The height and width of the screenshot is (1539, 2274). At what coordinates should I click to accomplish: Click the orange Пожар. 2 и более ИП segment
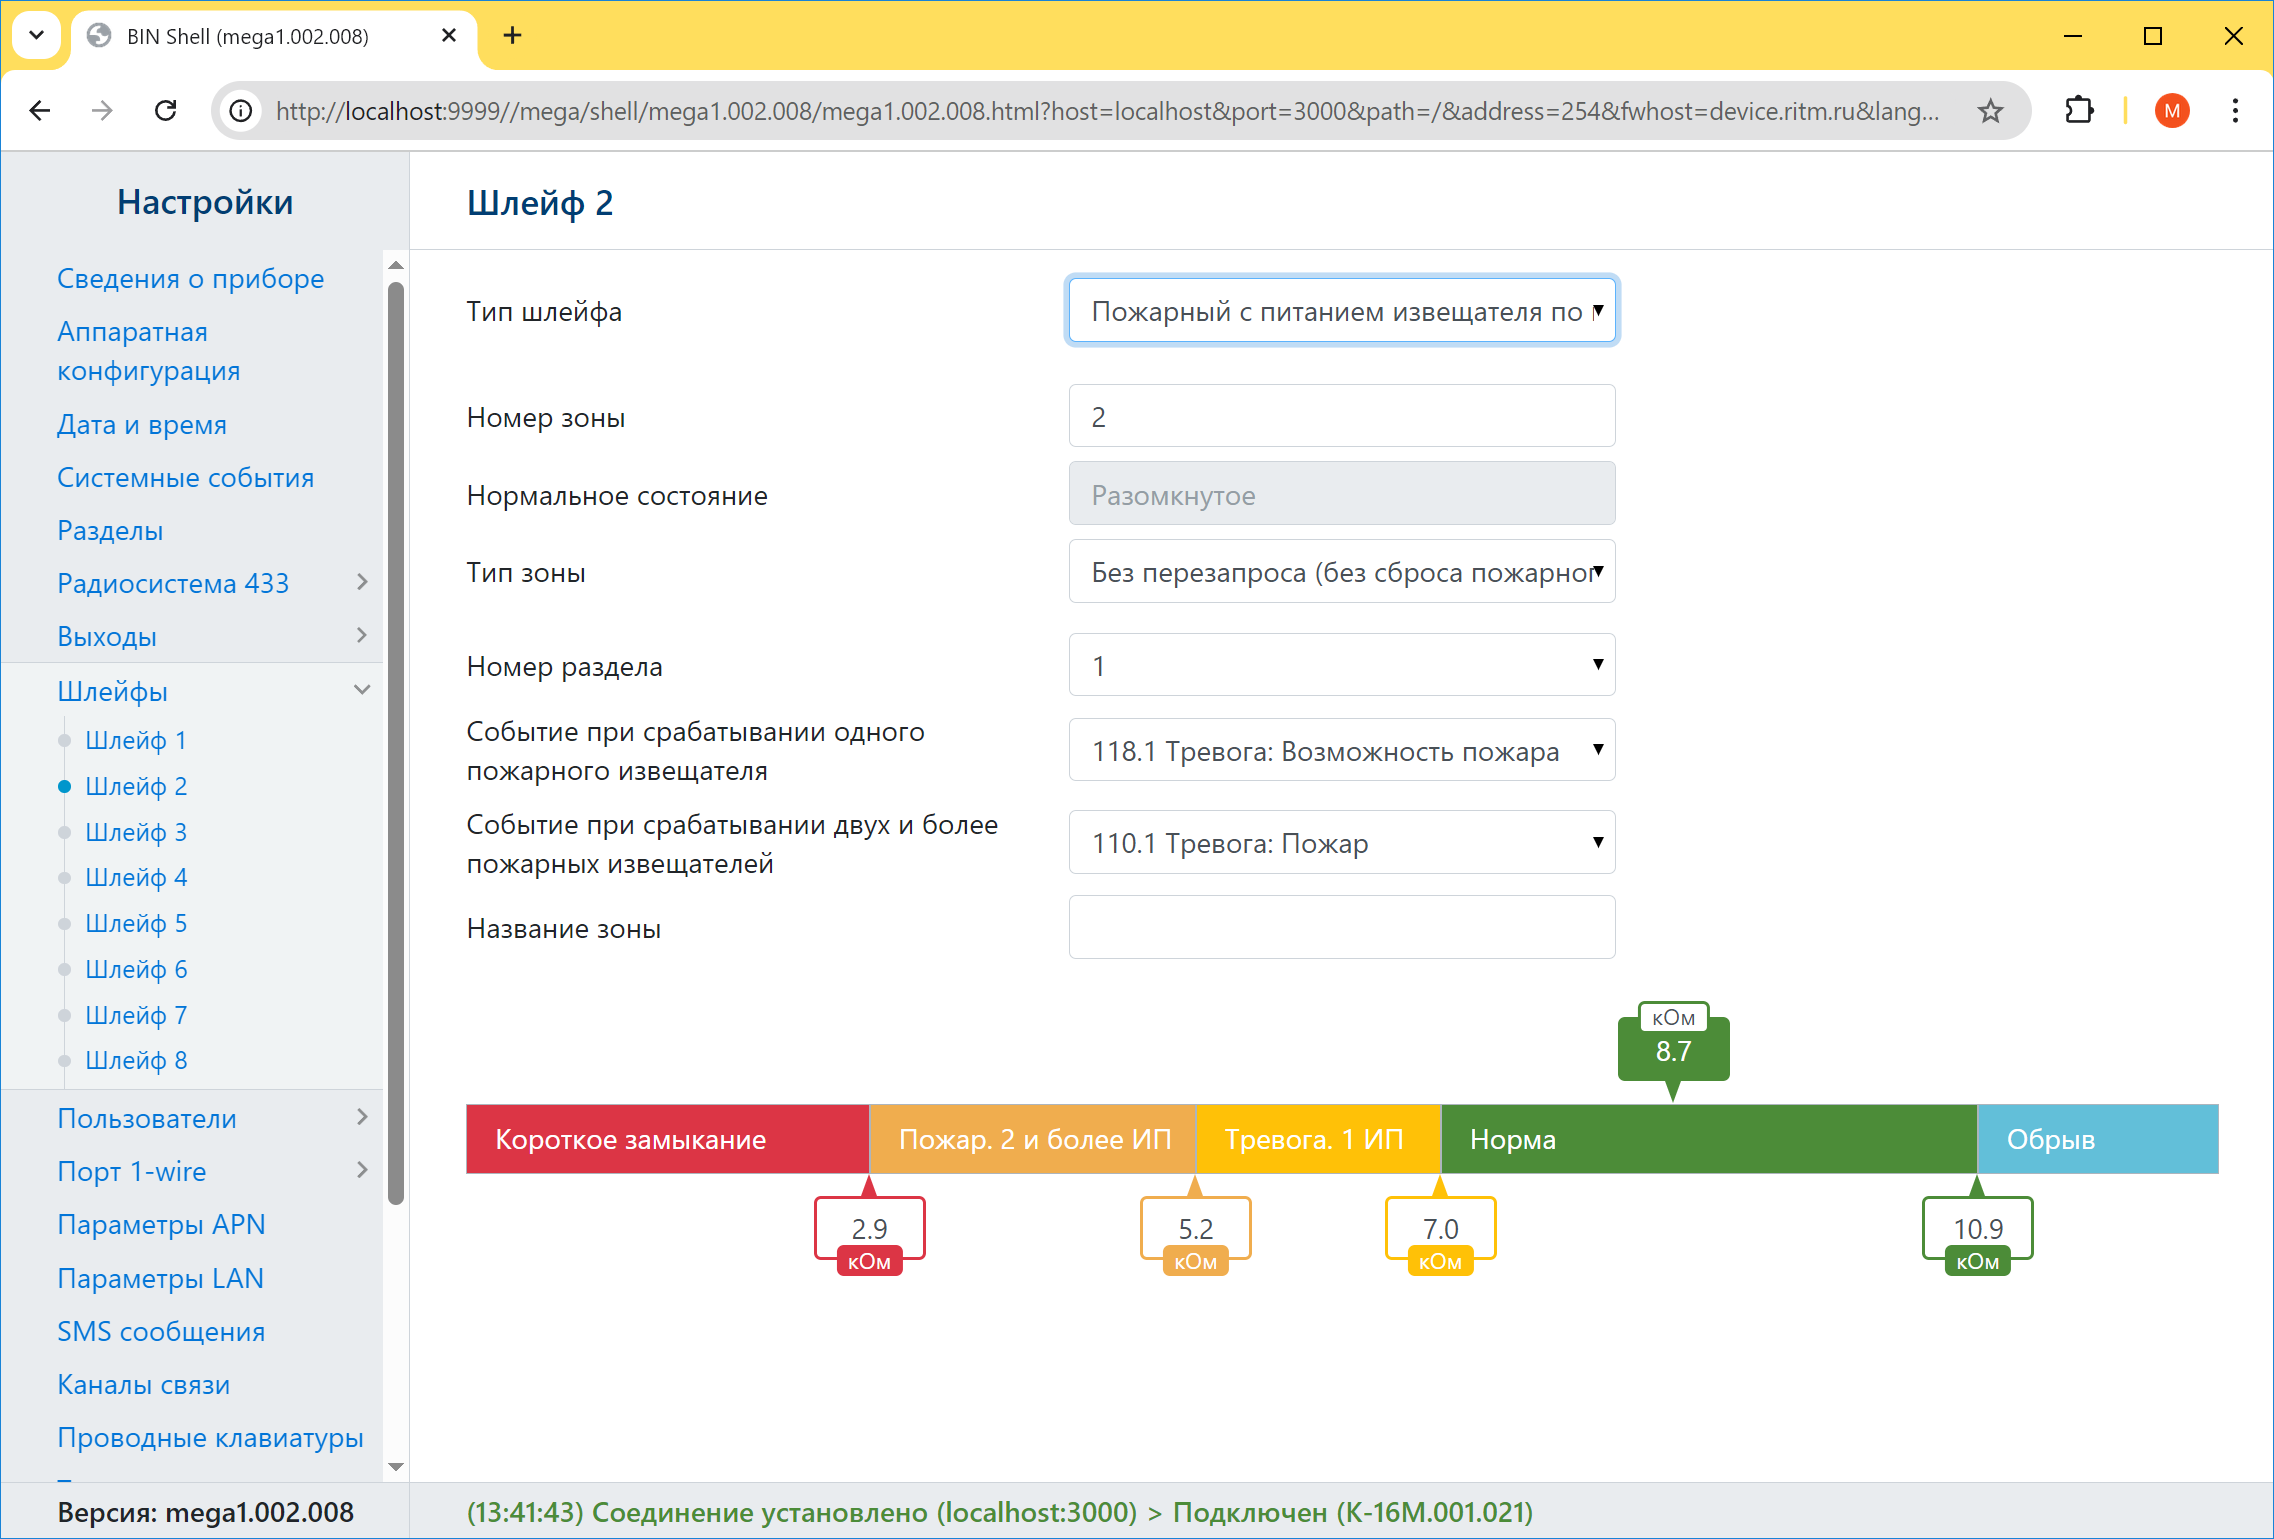point(1033,1139)
